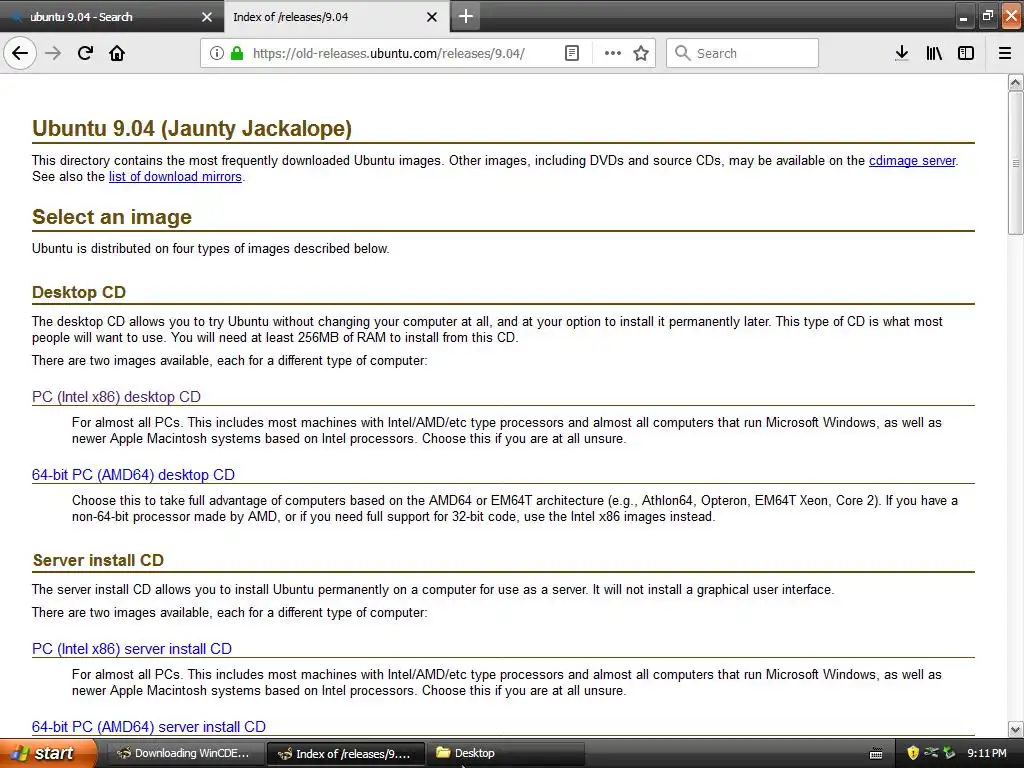
Task: Focus the Search box in toolbar
Action: (x=742, y=53)
